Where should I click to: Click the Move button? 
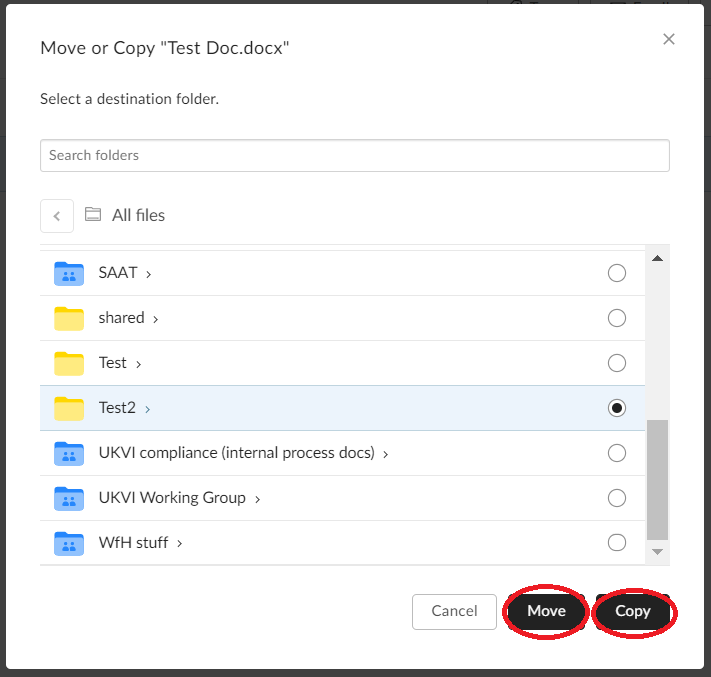[x=546, y=611]
